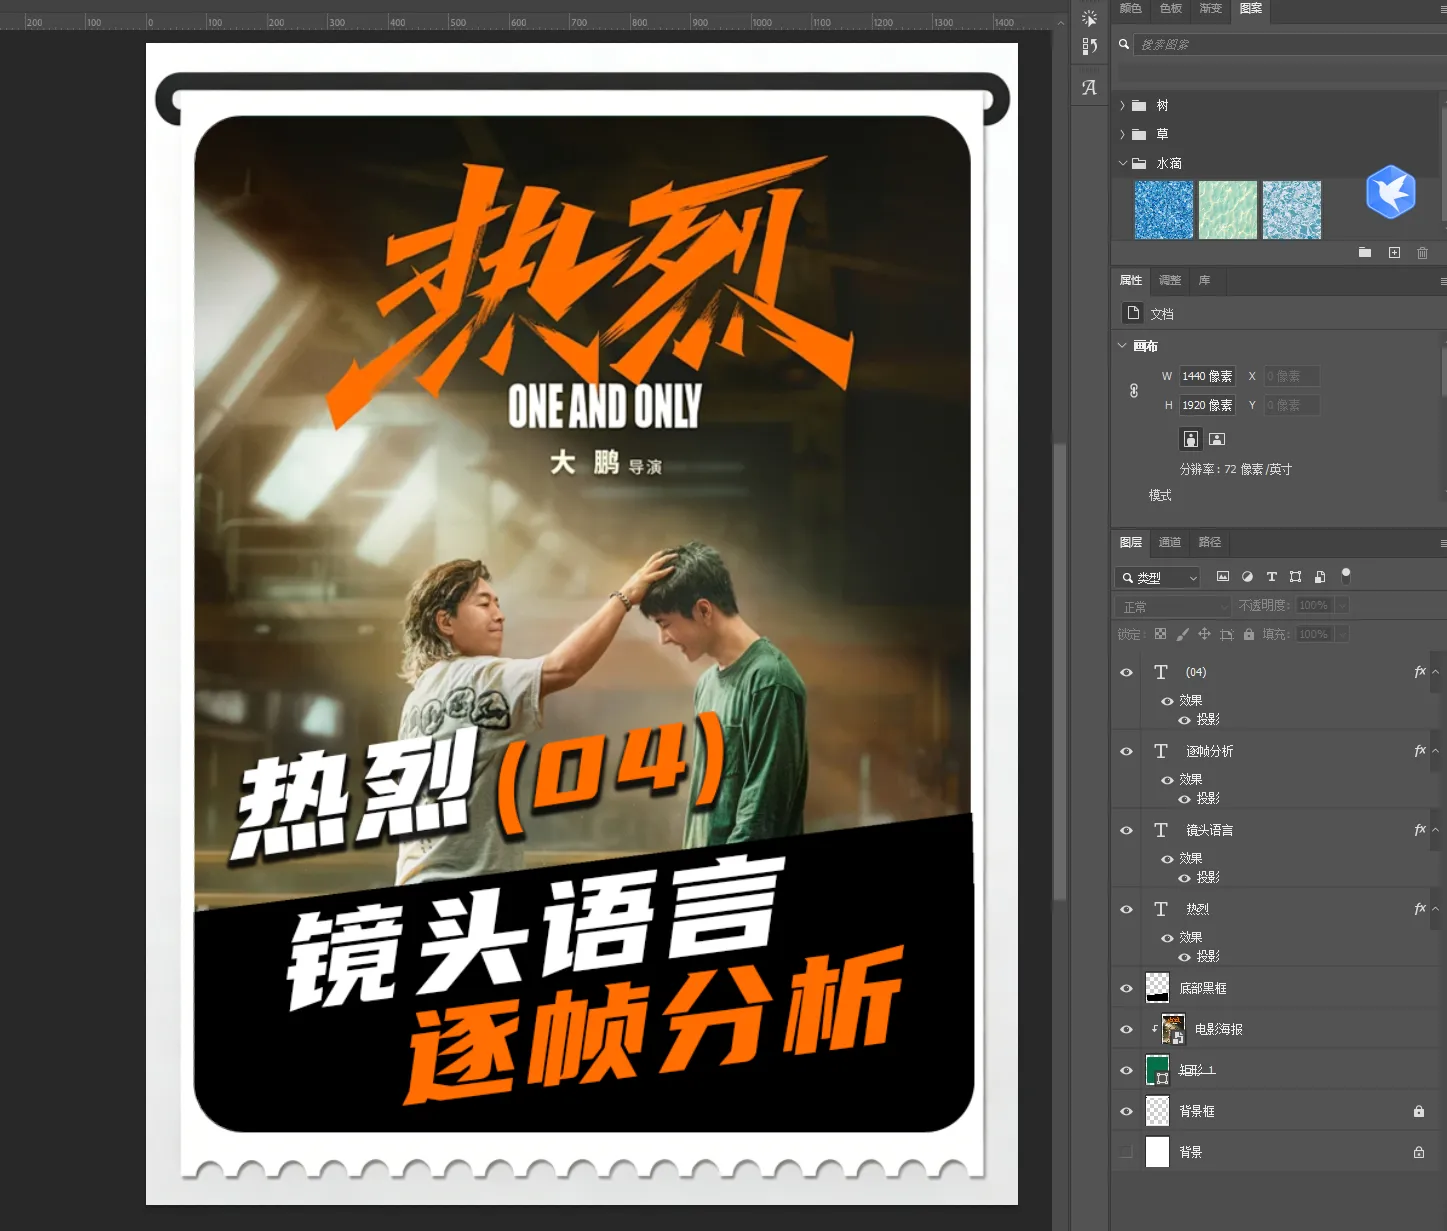Open the 不透明度 opacity dropdown arrow
This screenshot has width=1447, height=1231.
1342,605
